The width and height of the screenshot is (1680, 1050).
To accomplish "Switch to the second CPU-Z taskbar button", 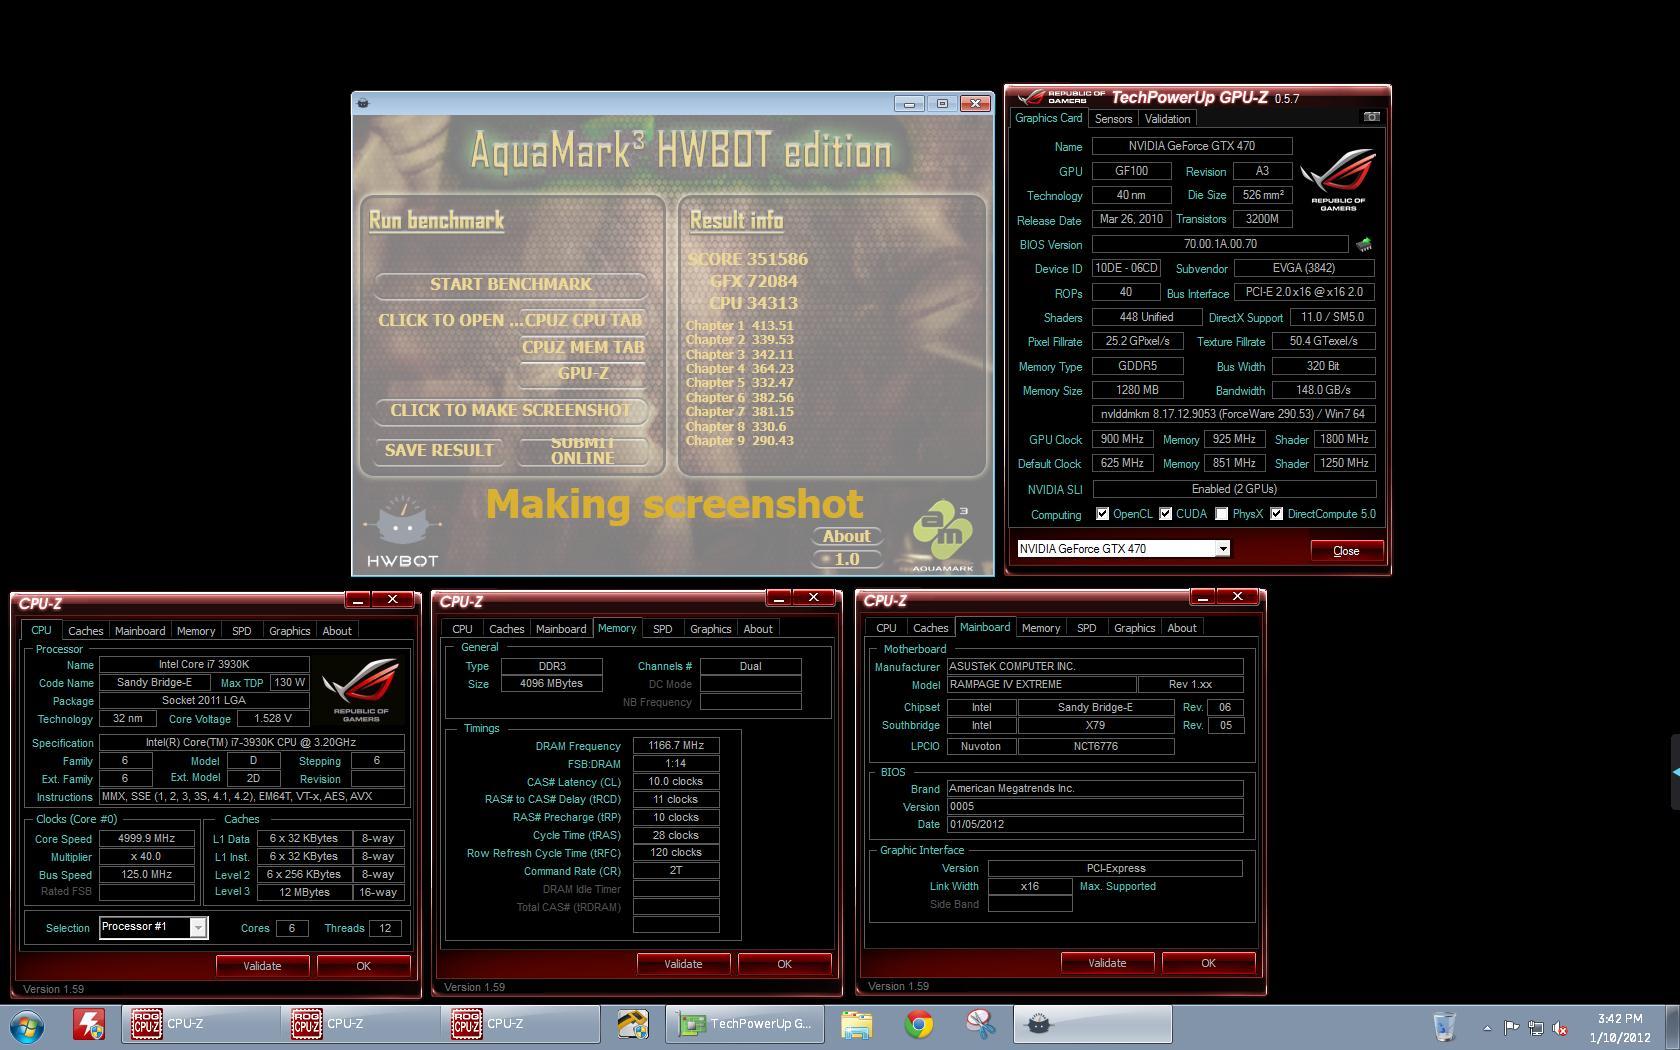I will coord(361,1024).
